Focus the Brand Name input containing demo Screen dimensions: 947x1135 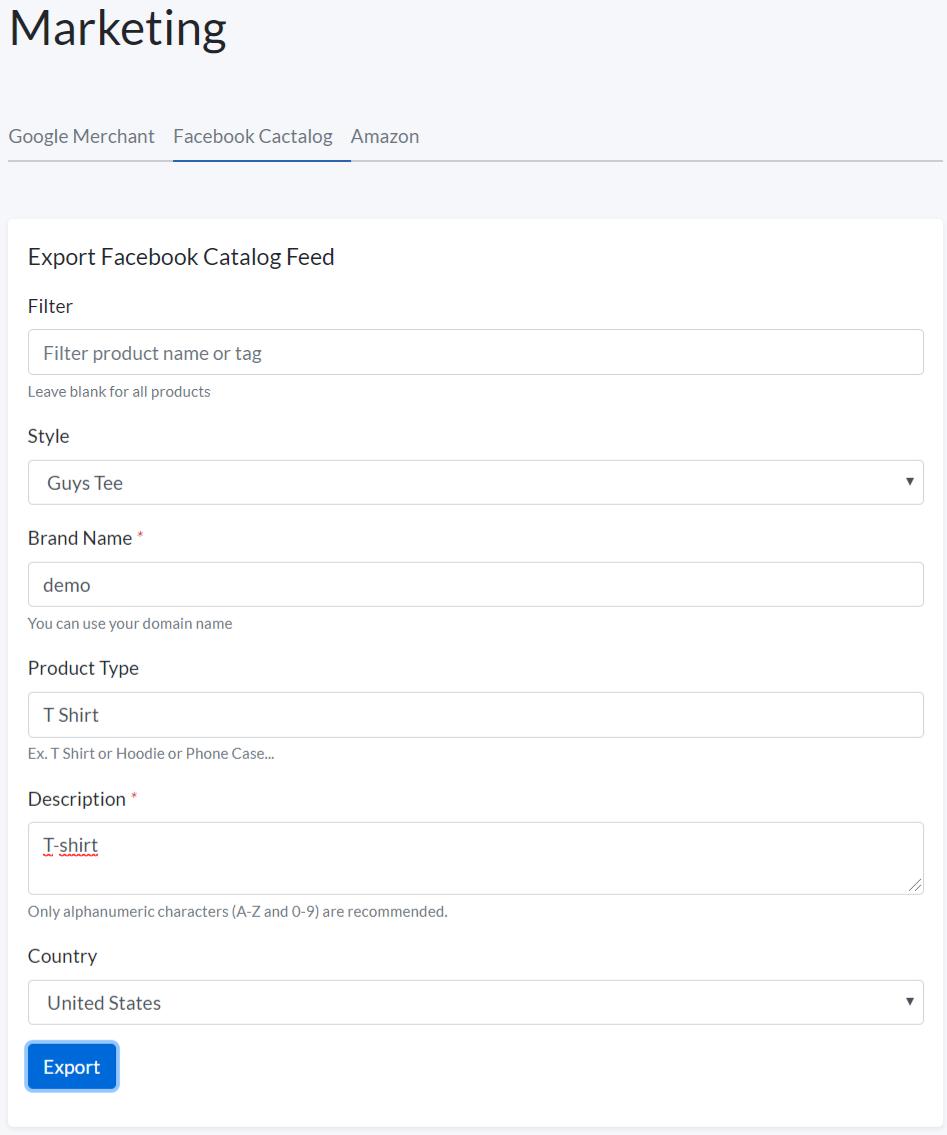[x=475, y=585]
